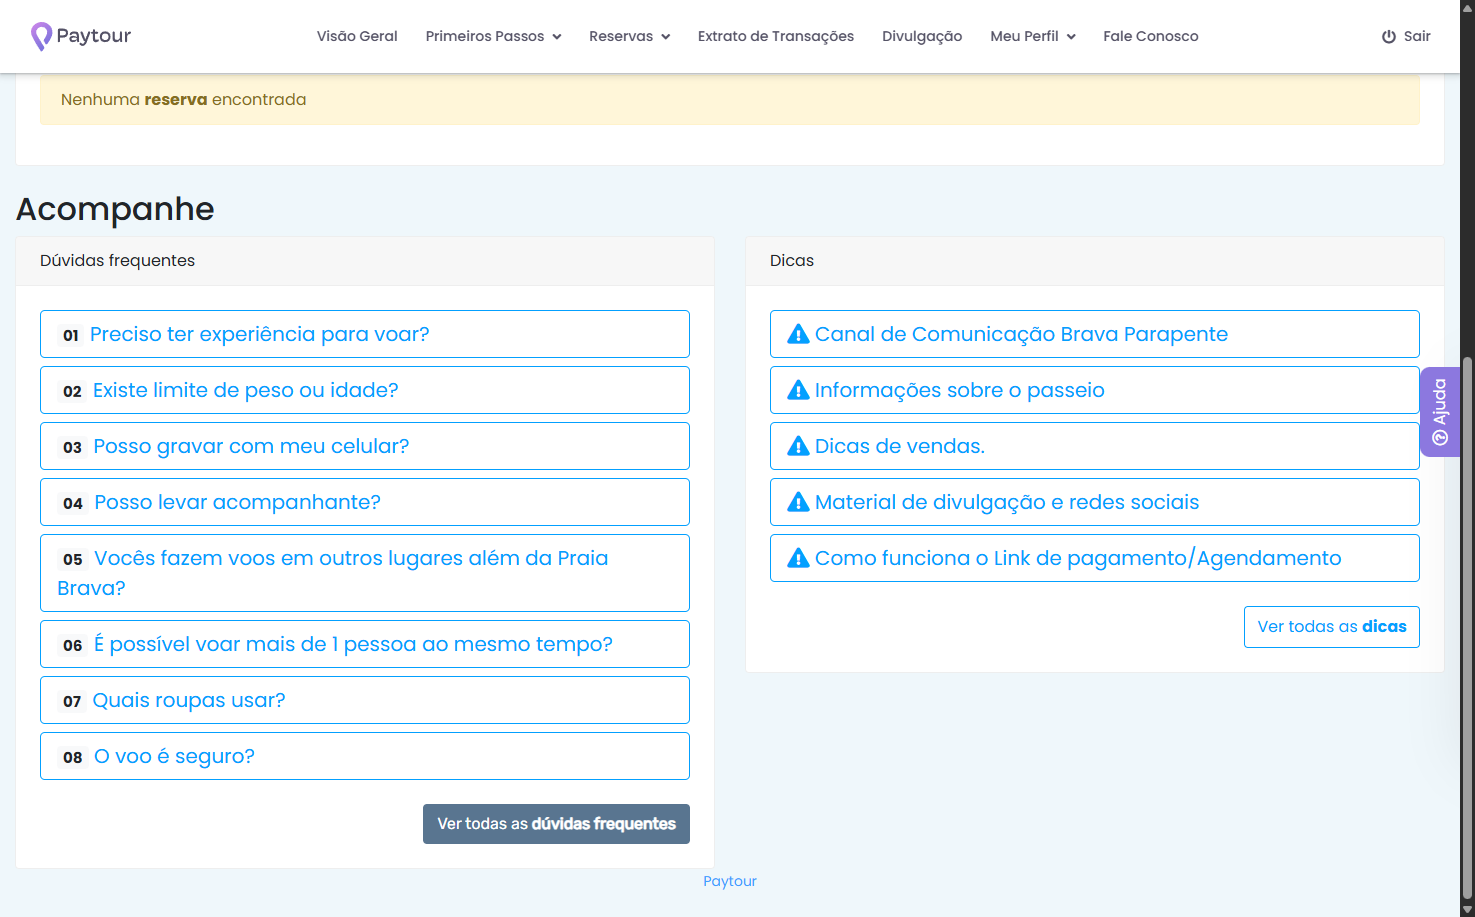The height and width of the screenshot is (917, 1475).
Task: Expand question 05 about flights beyond Praia Brava
Action: click(x=365, y=573)
